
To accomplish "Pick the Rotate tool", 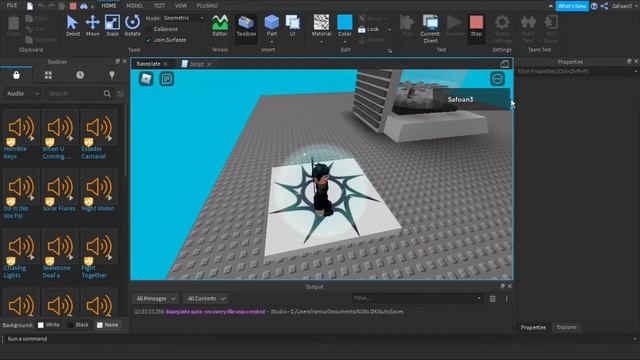I will tap(132, 26).
